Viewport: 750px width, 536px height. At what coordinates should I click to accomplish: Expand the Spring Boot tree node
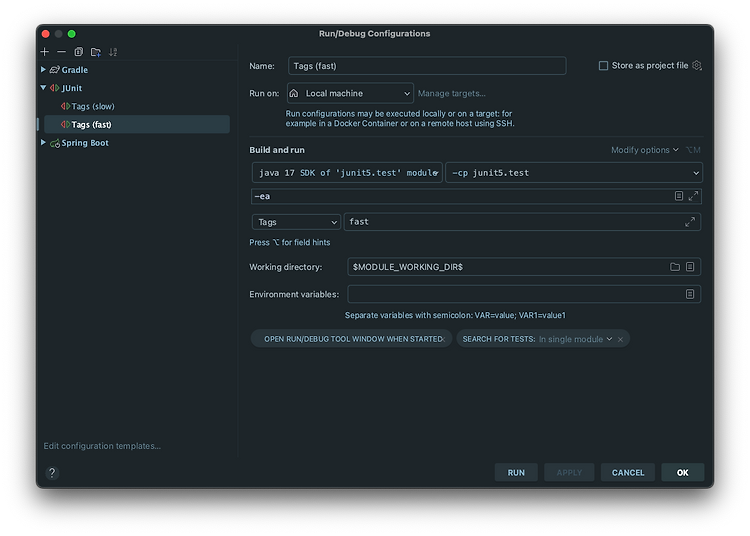coord(43,142)
